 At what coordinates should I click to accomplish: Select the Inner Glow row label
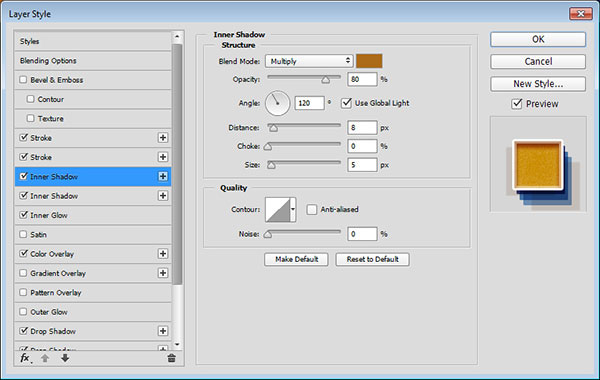tap(49, 215)
